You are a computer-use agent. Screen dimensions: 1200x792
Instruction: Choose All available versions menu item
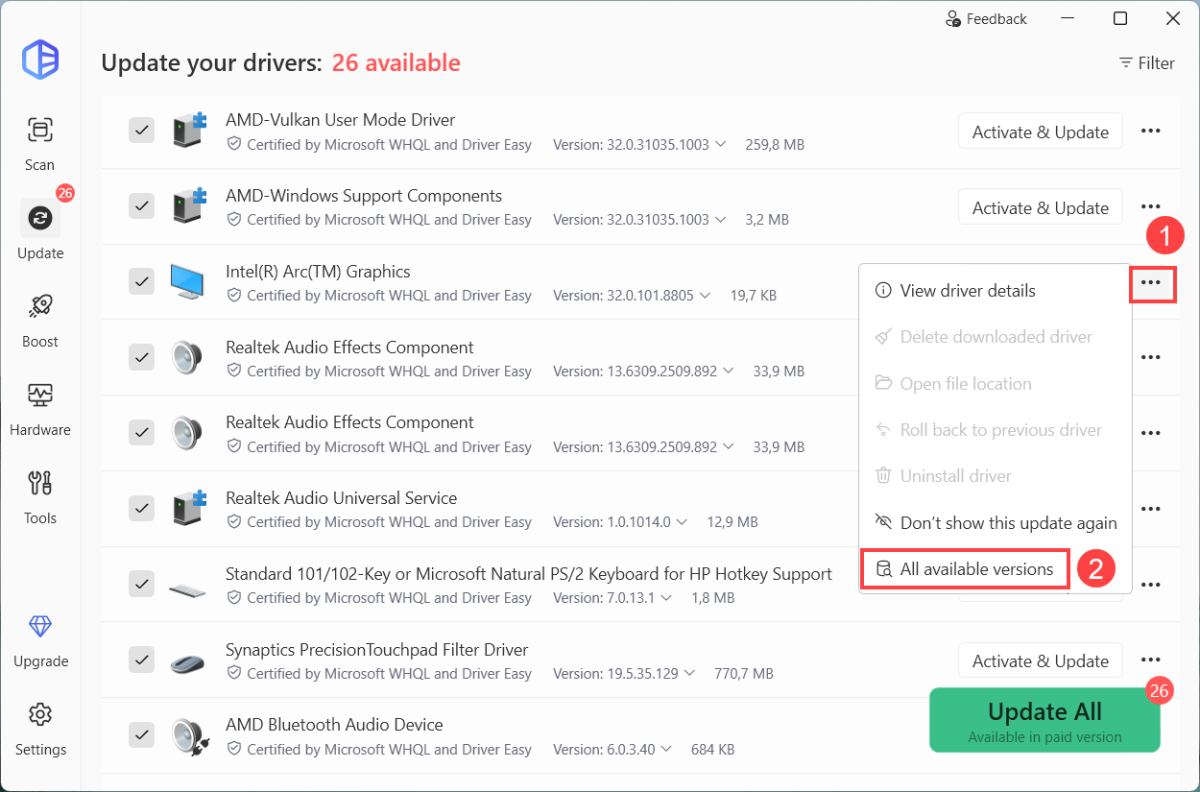pos(965,569)
